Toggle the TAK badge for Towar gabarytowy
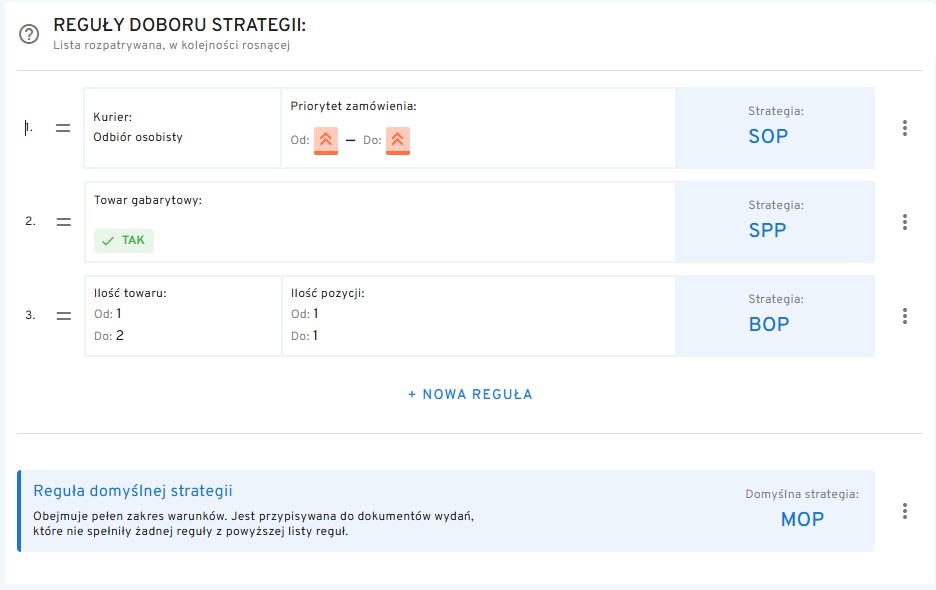Screen dimensions: 936x590 tap(124, 240)
